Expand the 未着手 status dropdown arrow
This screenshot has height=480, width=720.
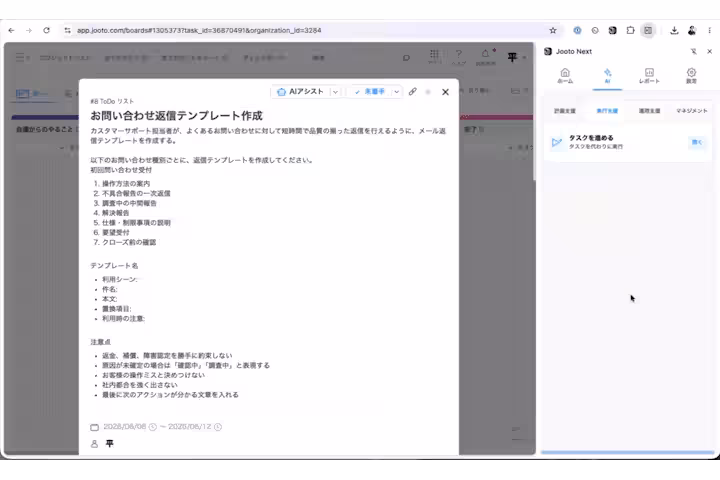(x=396, y=92)
